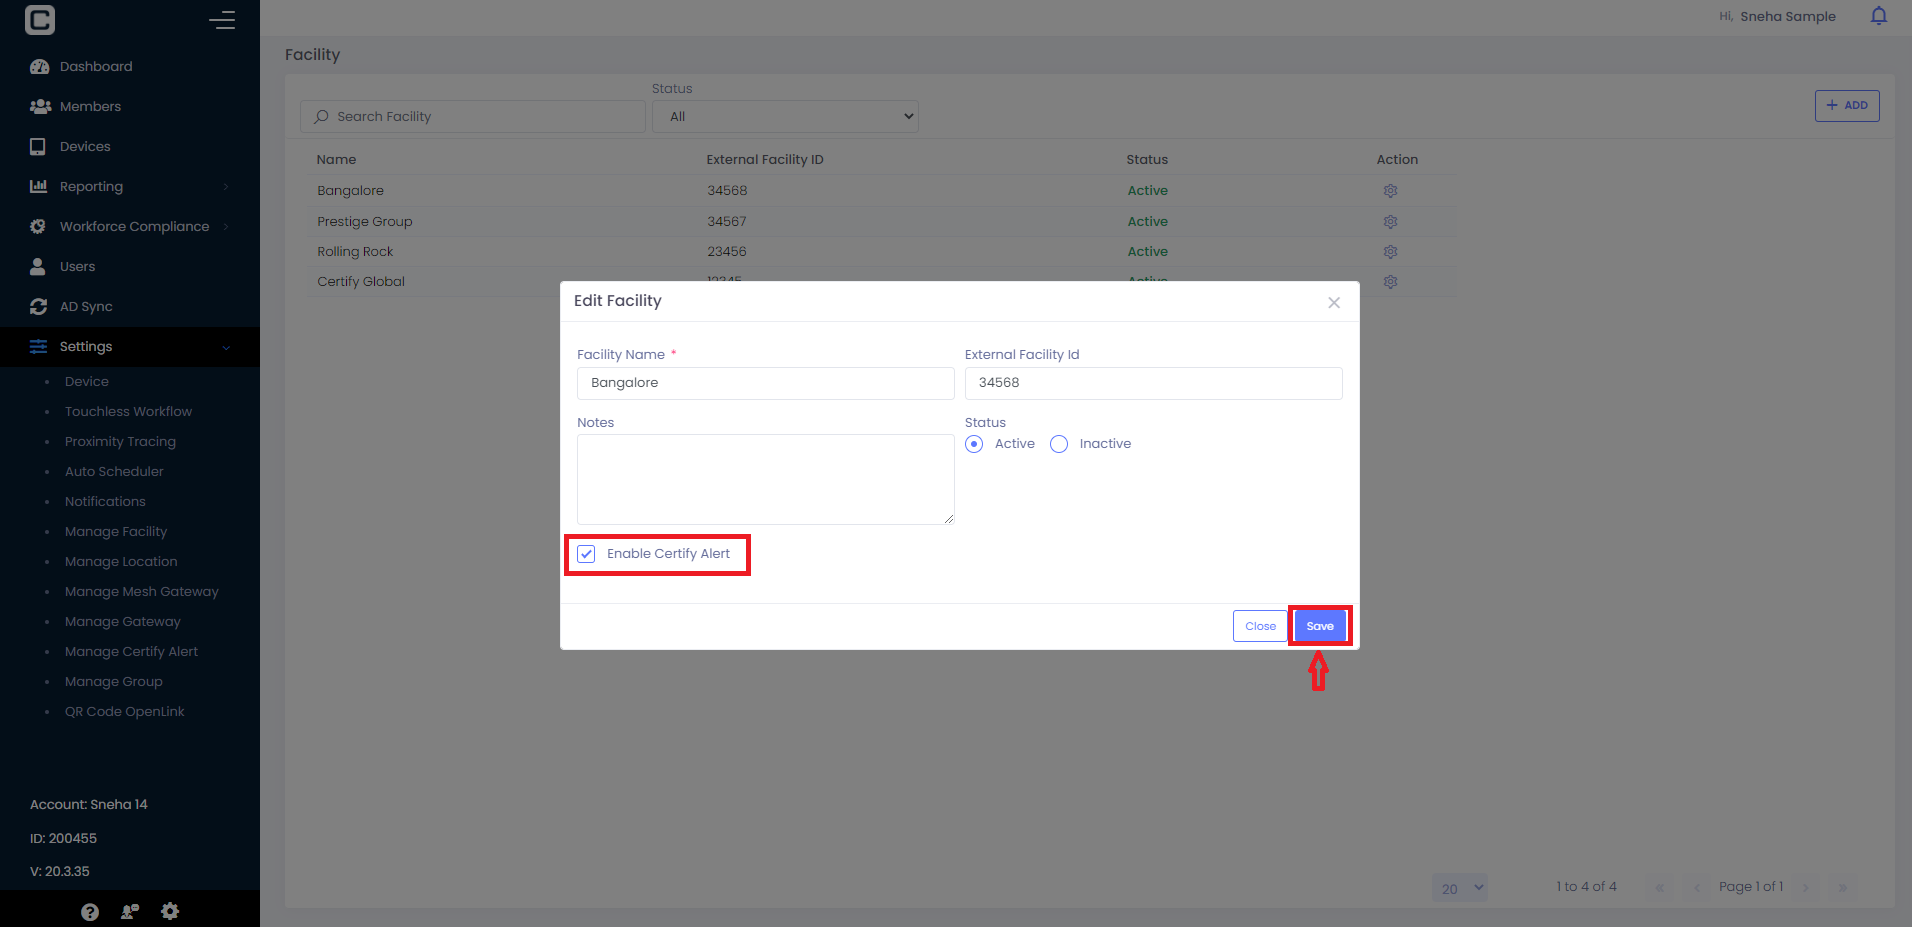Image resolution: width=1912 pixels, height=927 pixels.
Task: Open settings gear for Certify Global row
Action: click(1390, 282)
